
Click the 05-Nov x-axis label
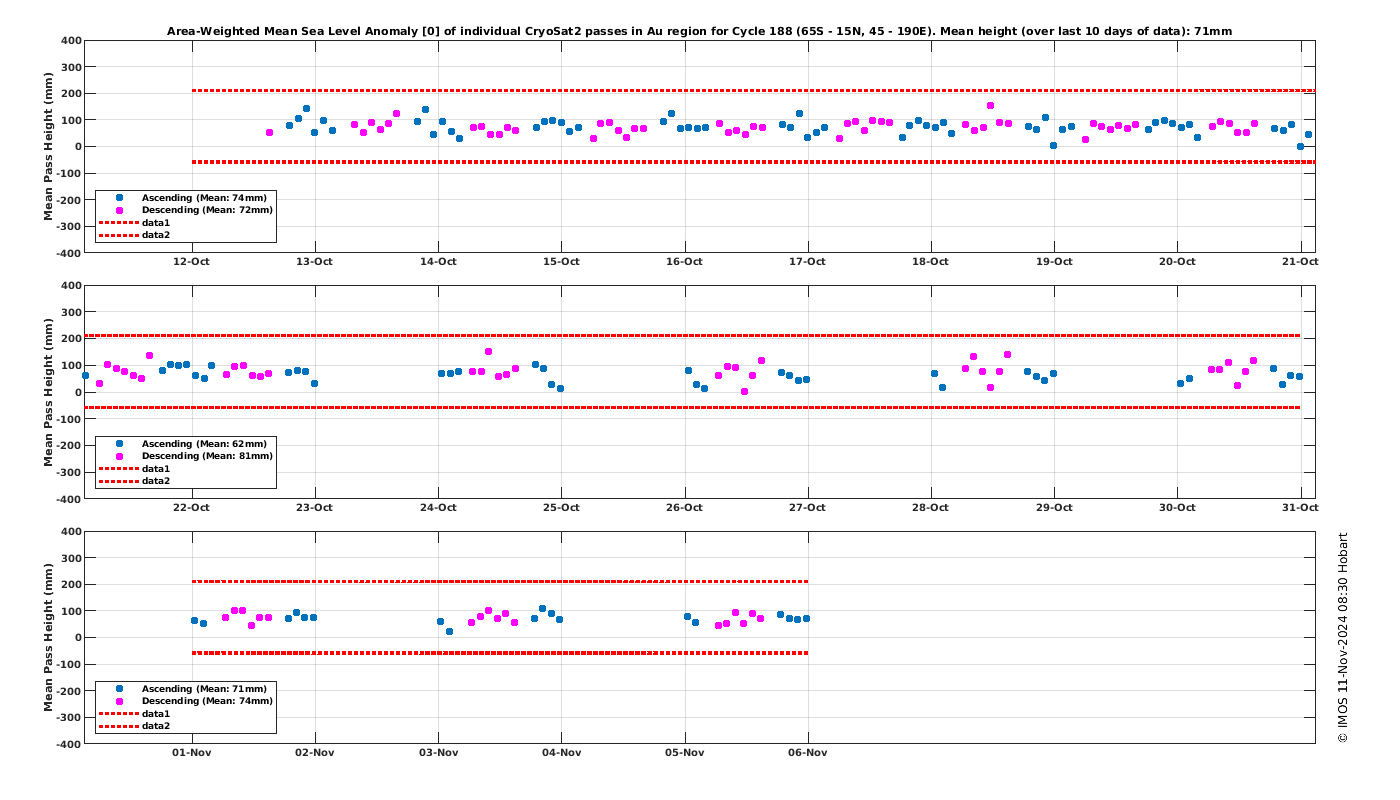[x=685, y=753]
